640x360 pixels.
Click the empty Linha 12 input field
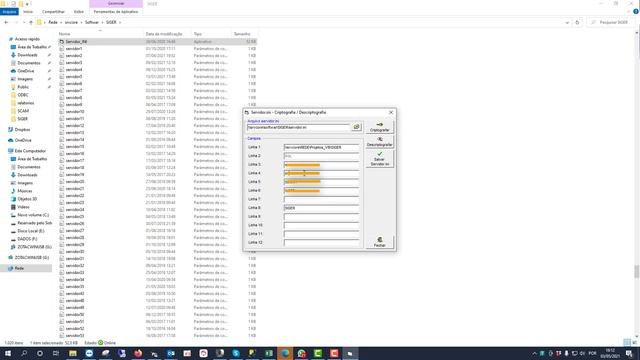(322, 242)
